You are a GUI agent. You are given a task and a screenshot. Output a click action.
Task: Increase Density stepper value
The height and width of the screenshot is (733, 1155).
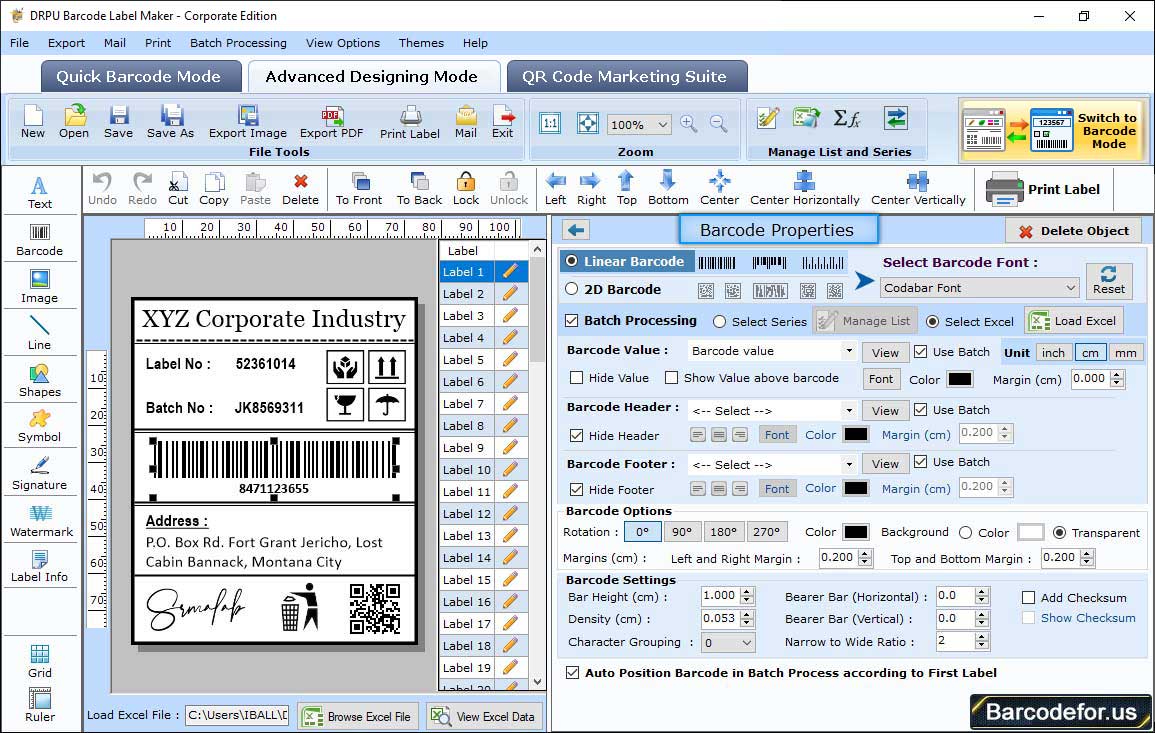pos(747,614)
